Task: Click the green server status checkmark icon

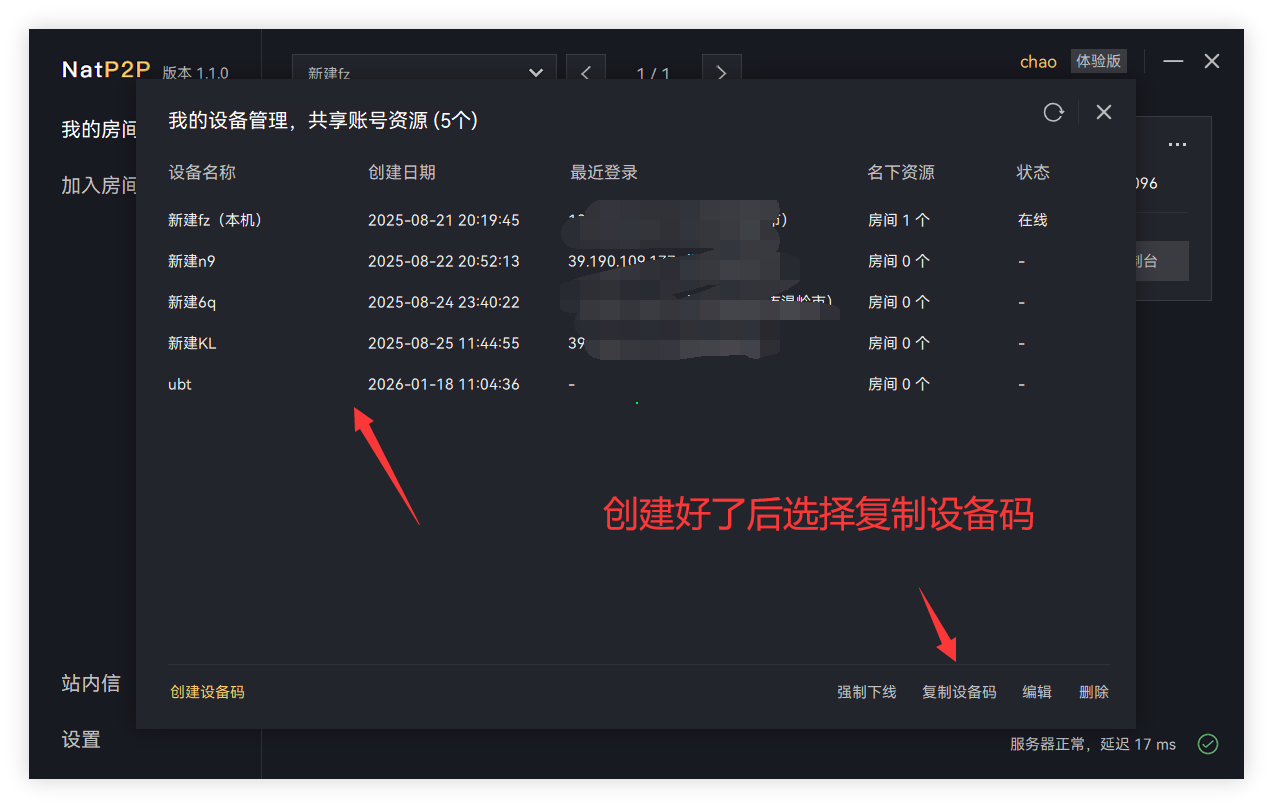Action: click(x=1208, y=744)
